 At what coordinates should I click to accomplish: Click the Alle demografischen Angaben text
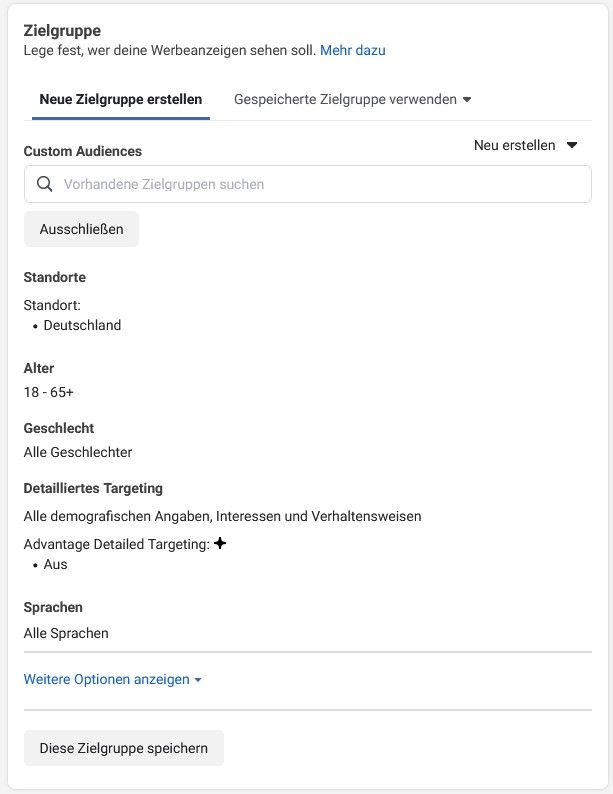click(x=222, y=516)
